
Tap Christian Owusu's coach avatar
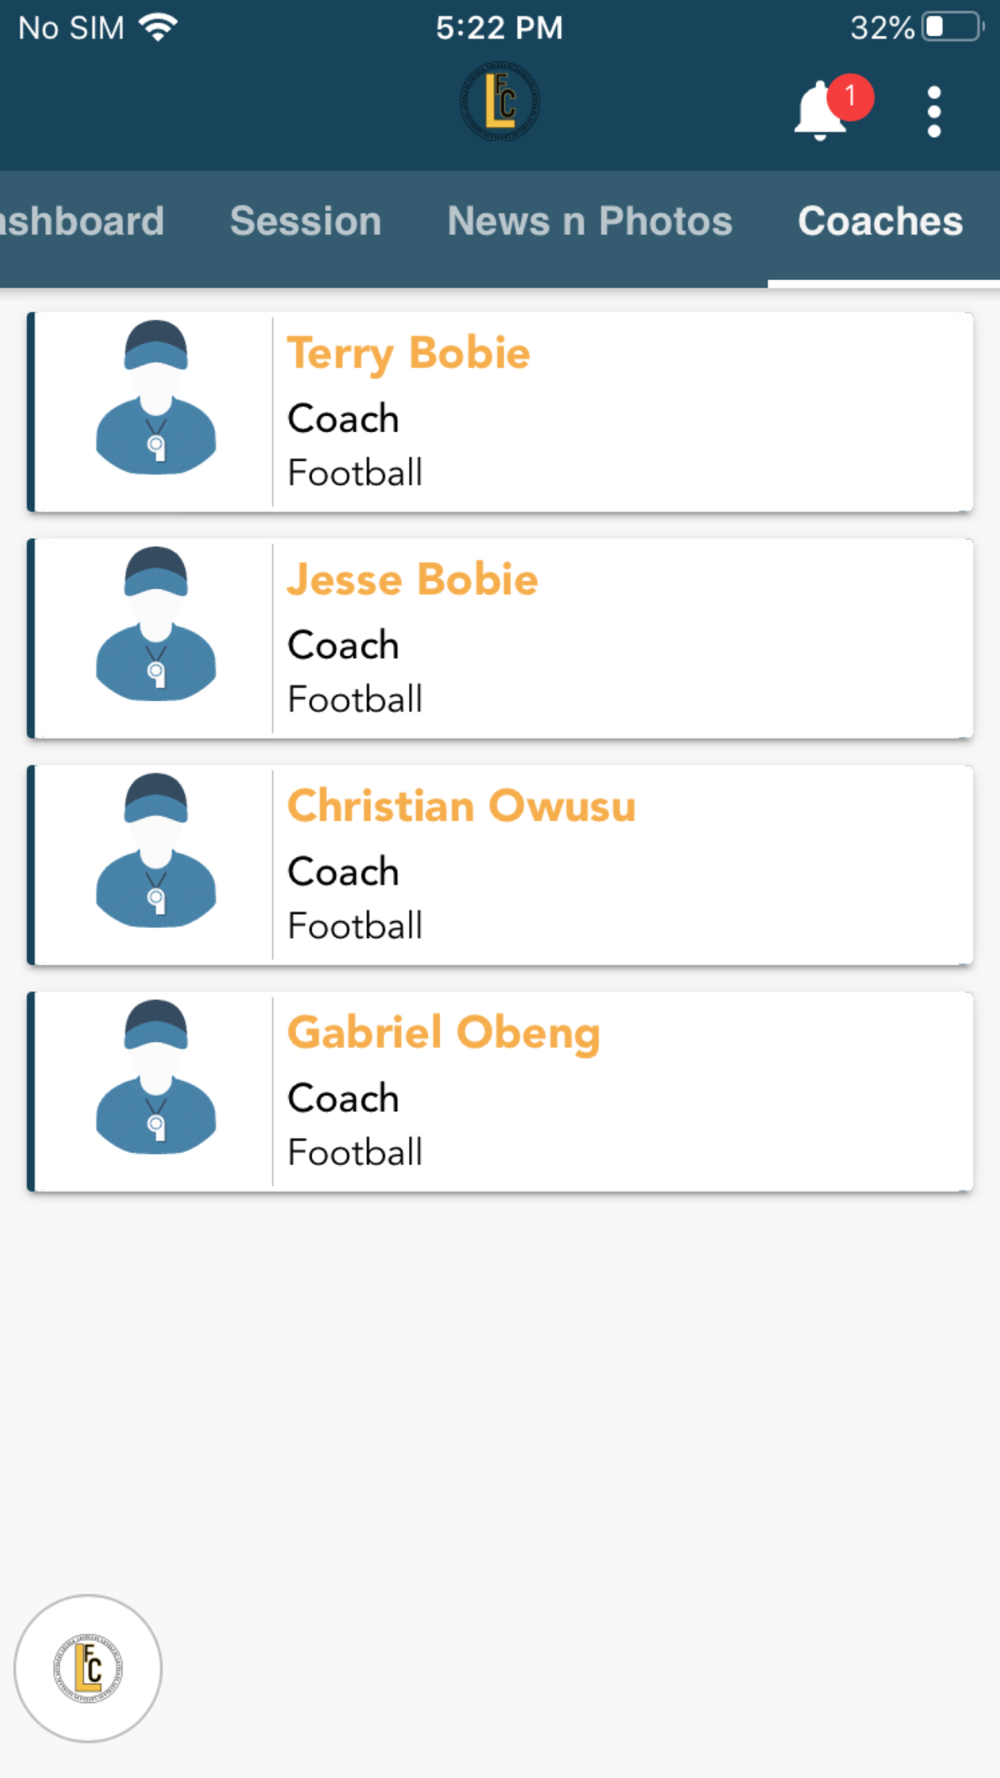[156, 850]
